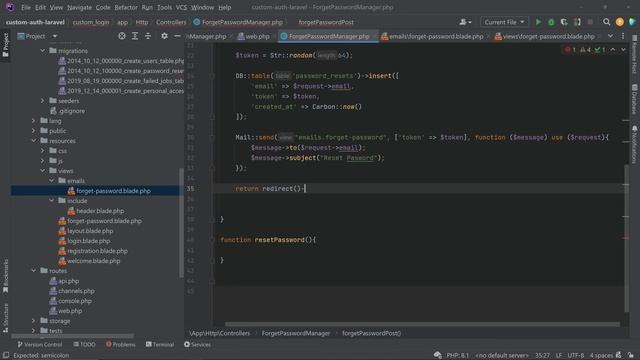Toggle the Project side tool button
Image resolution: width=640 pixels, height=360 pixels.
point(5,46)
